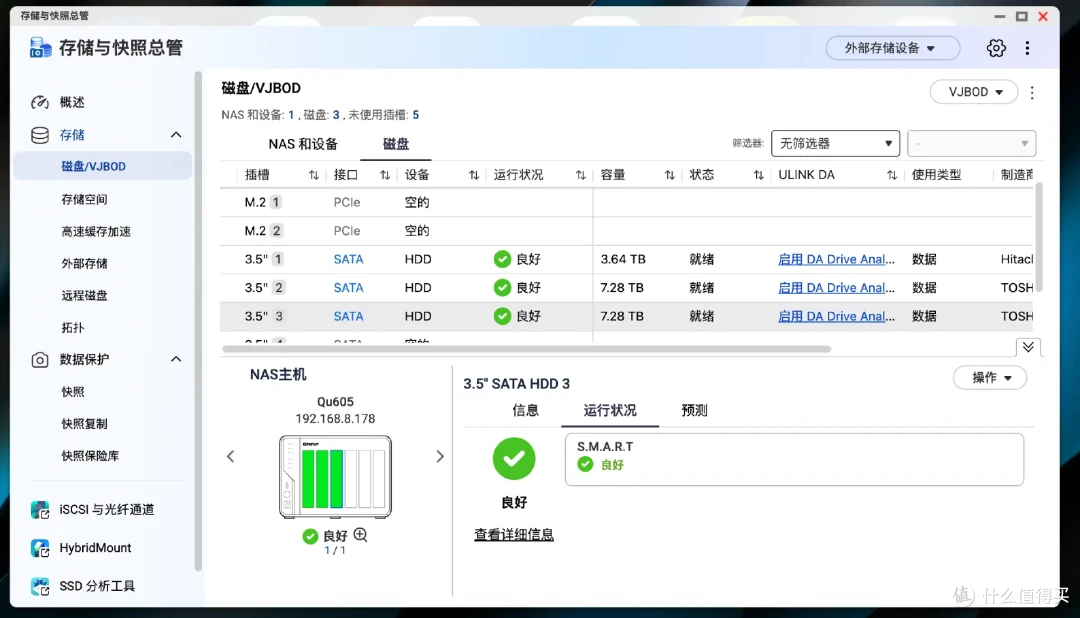This screenshot has width=1080, height=618.
Task: Click the 存储 disk stack icon
Action: tap(40, 135)
